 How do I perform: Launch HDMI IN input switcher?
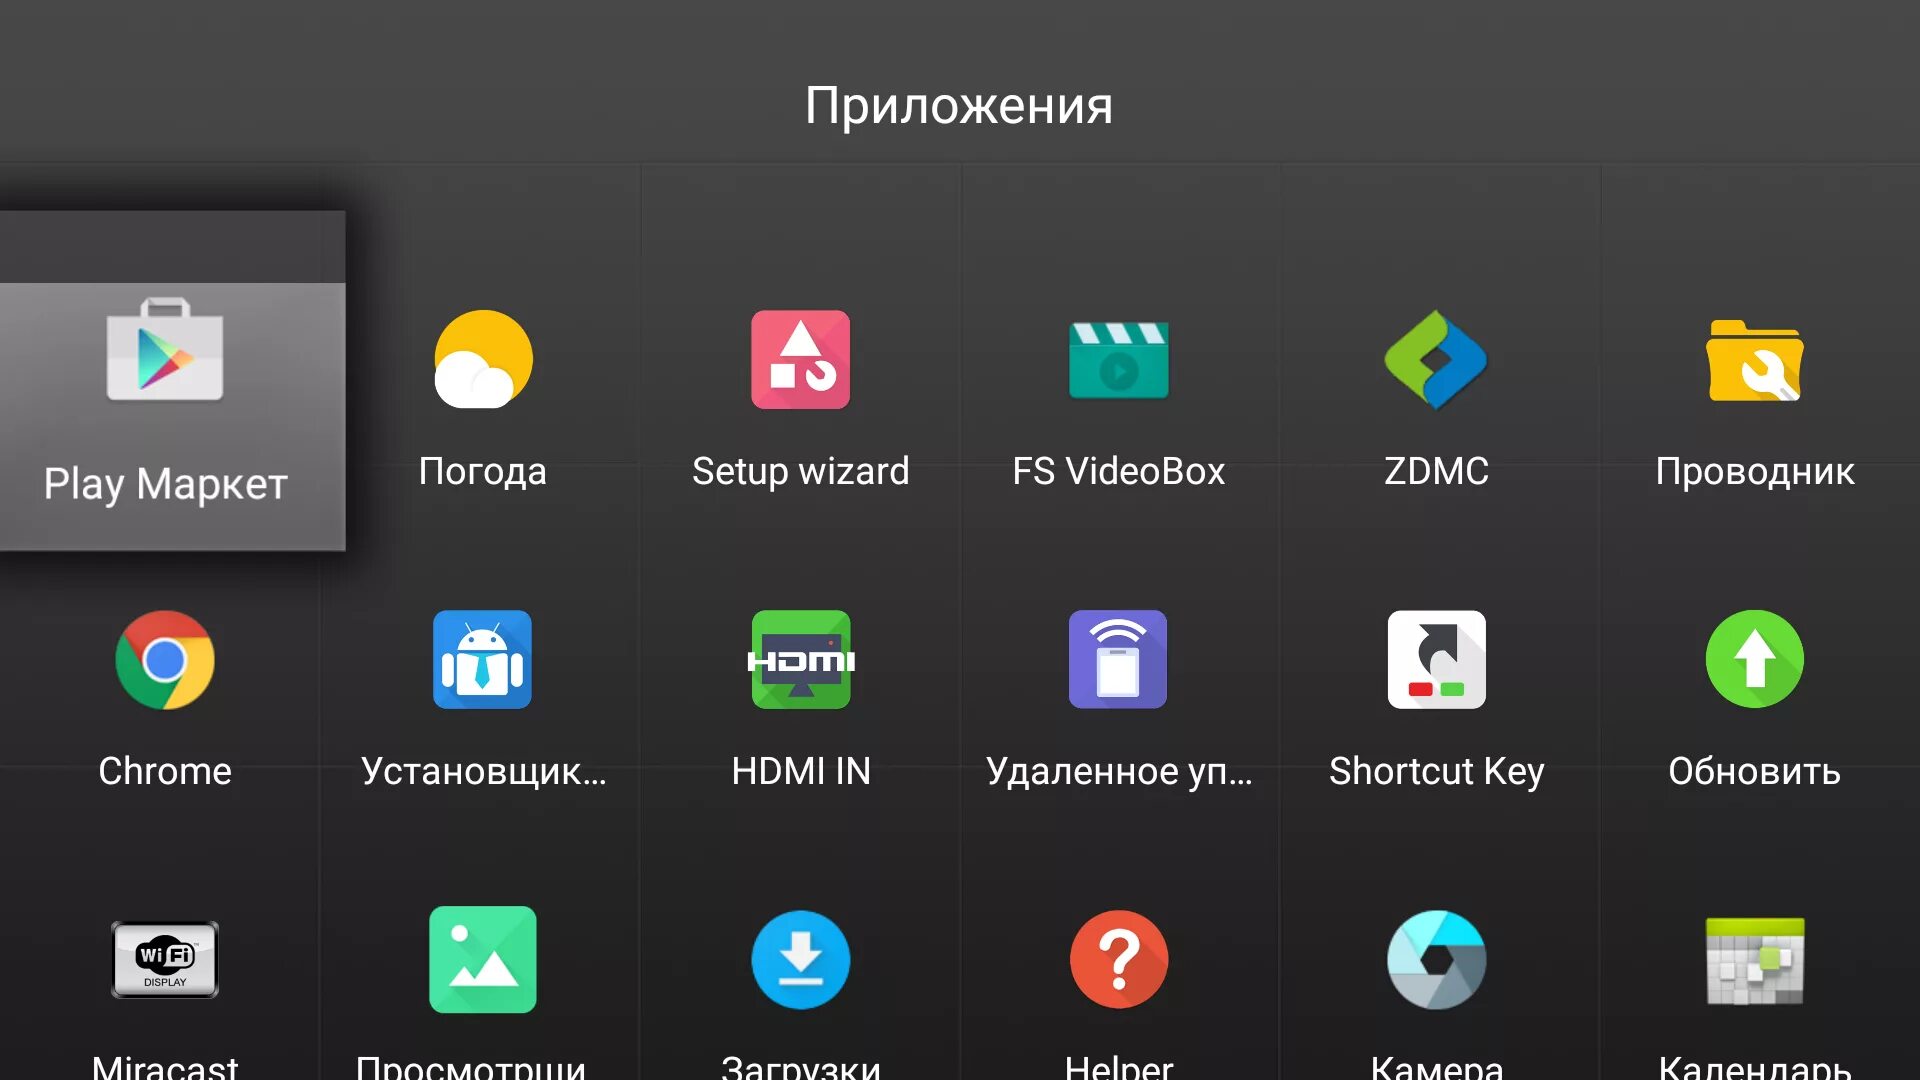click(x=799, y=657)
